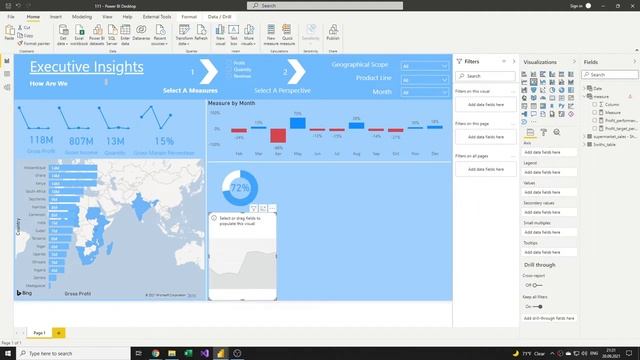The width and height of the screenshot is (640, 360).
Task: Click the Get data ribbon icon
Action: click(62, 34)
